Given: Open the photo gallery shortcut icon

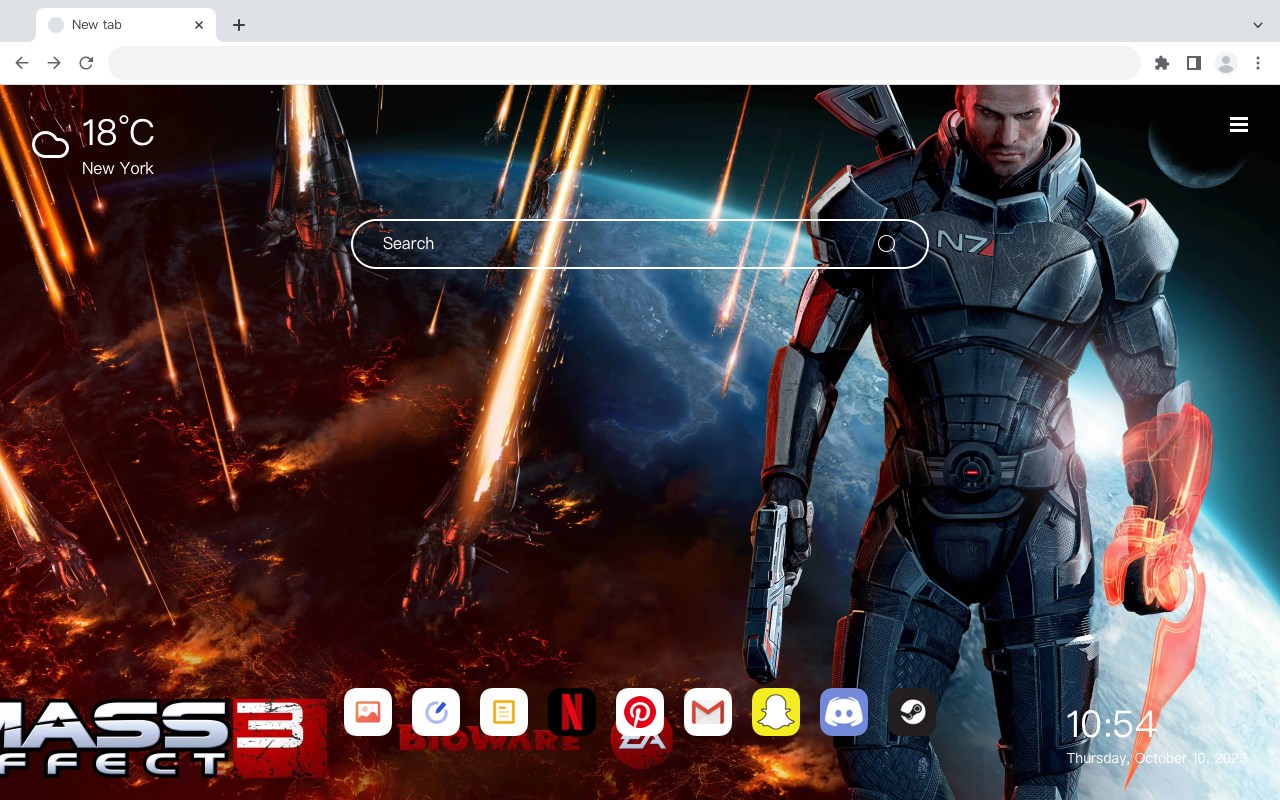Looking at the screenshot, I should pyautogui.click(x=368, y=712).
